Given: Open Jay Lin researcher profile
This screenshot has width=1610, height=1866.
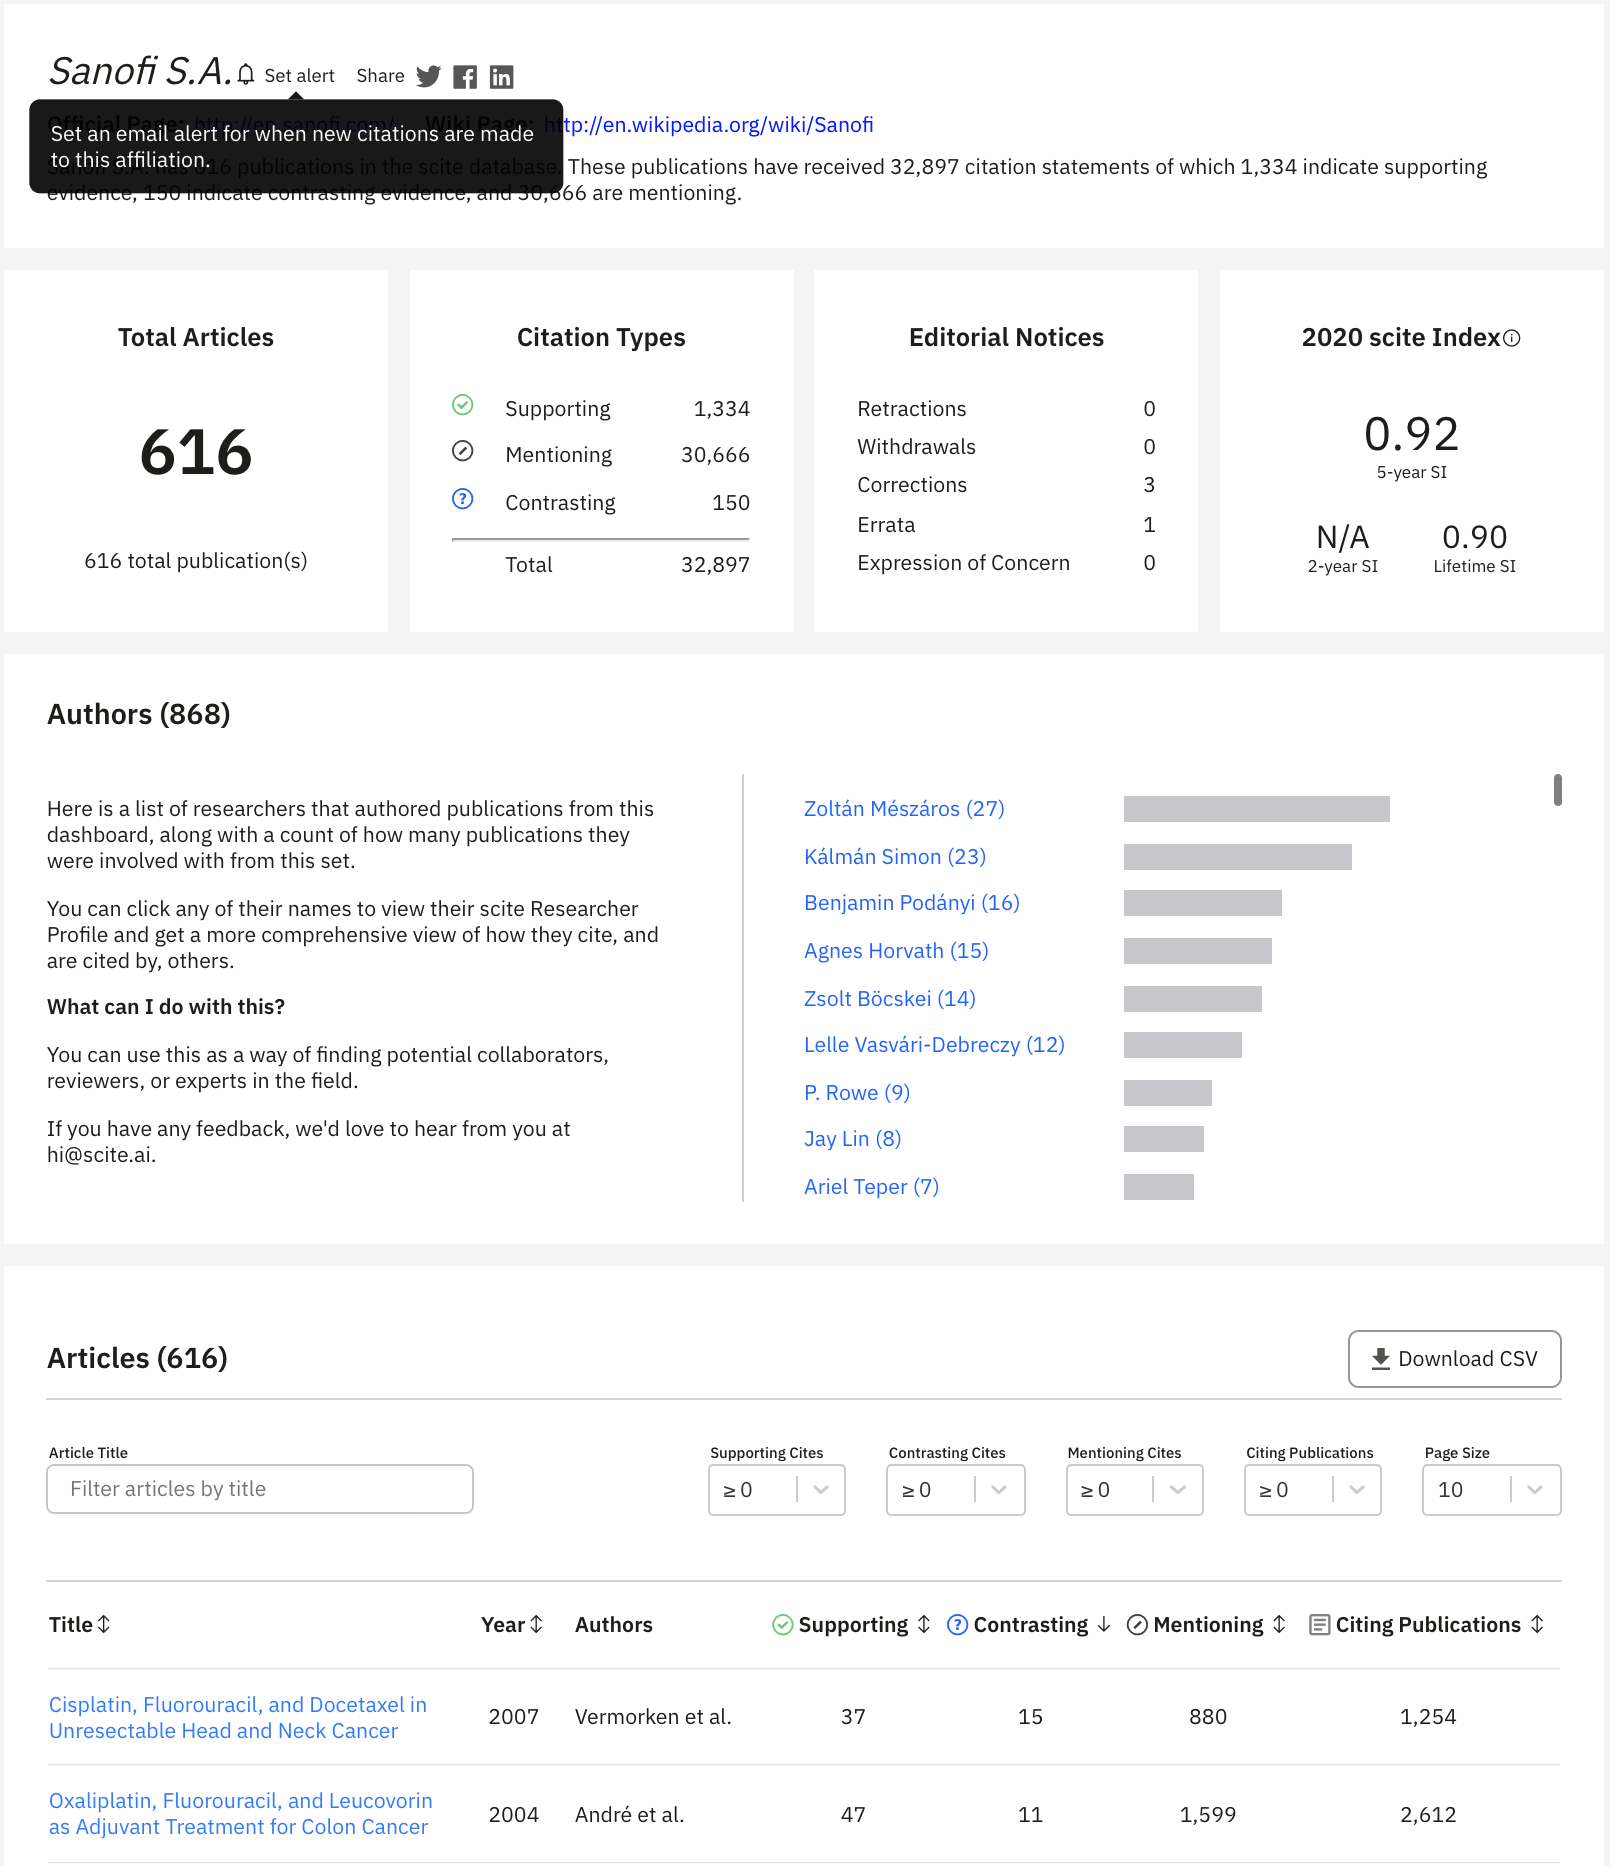Looking at the screenshot, I should tap(853, 1139).
